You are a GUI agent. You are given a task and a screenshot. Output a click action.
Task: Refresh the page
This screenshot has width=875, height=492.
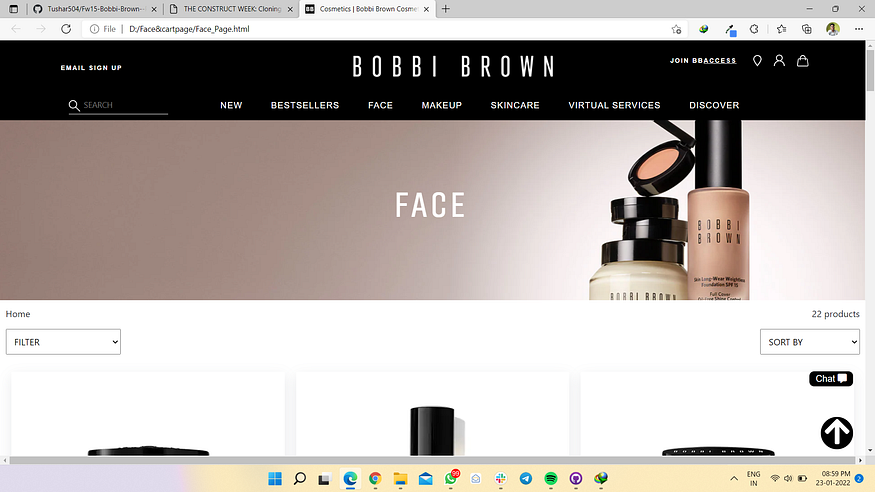point(66,29)
